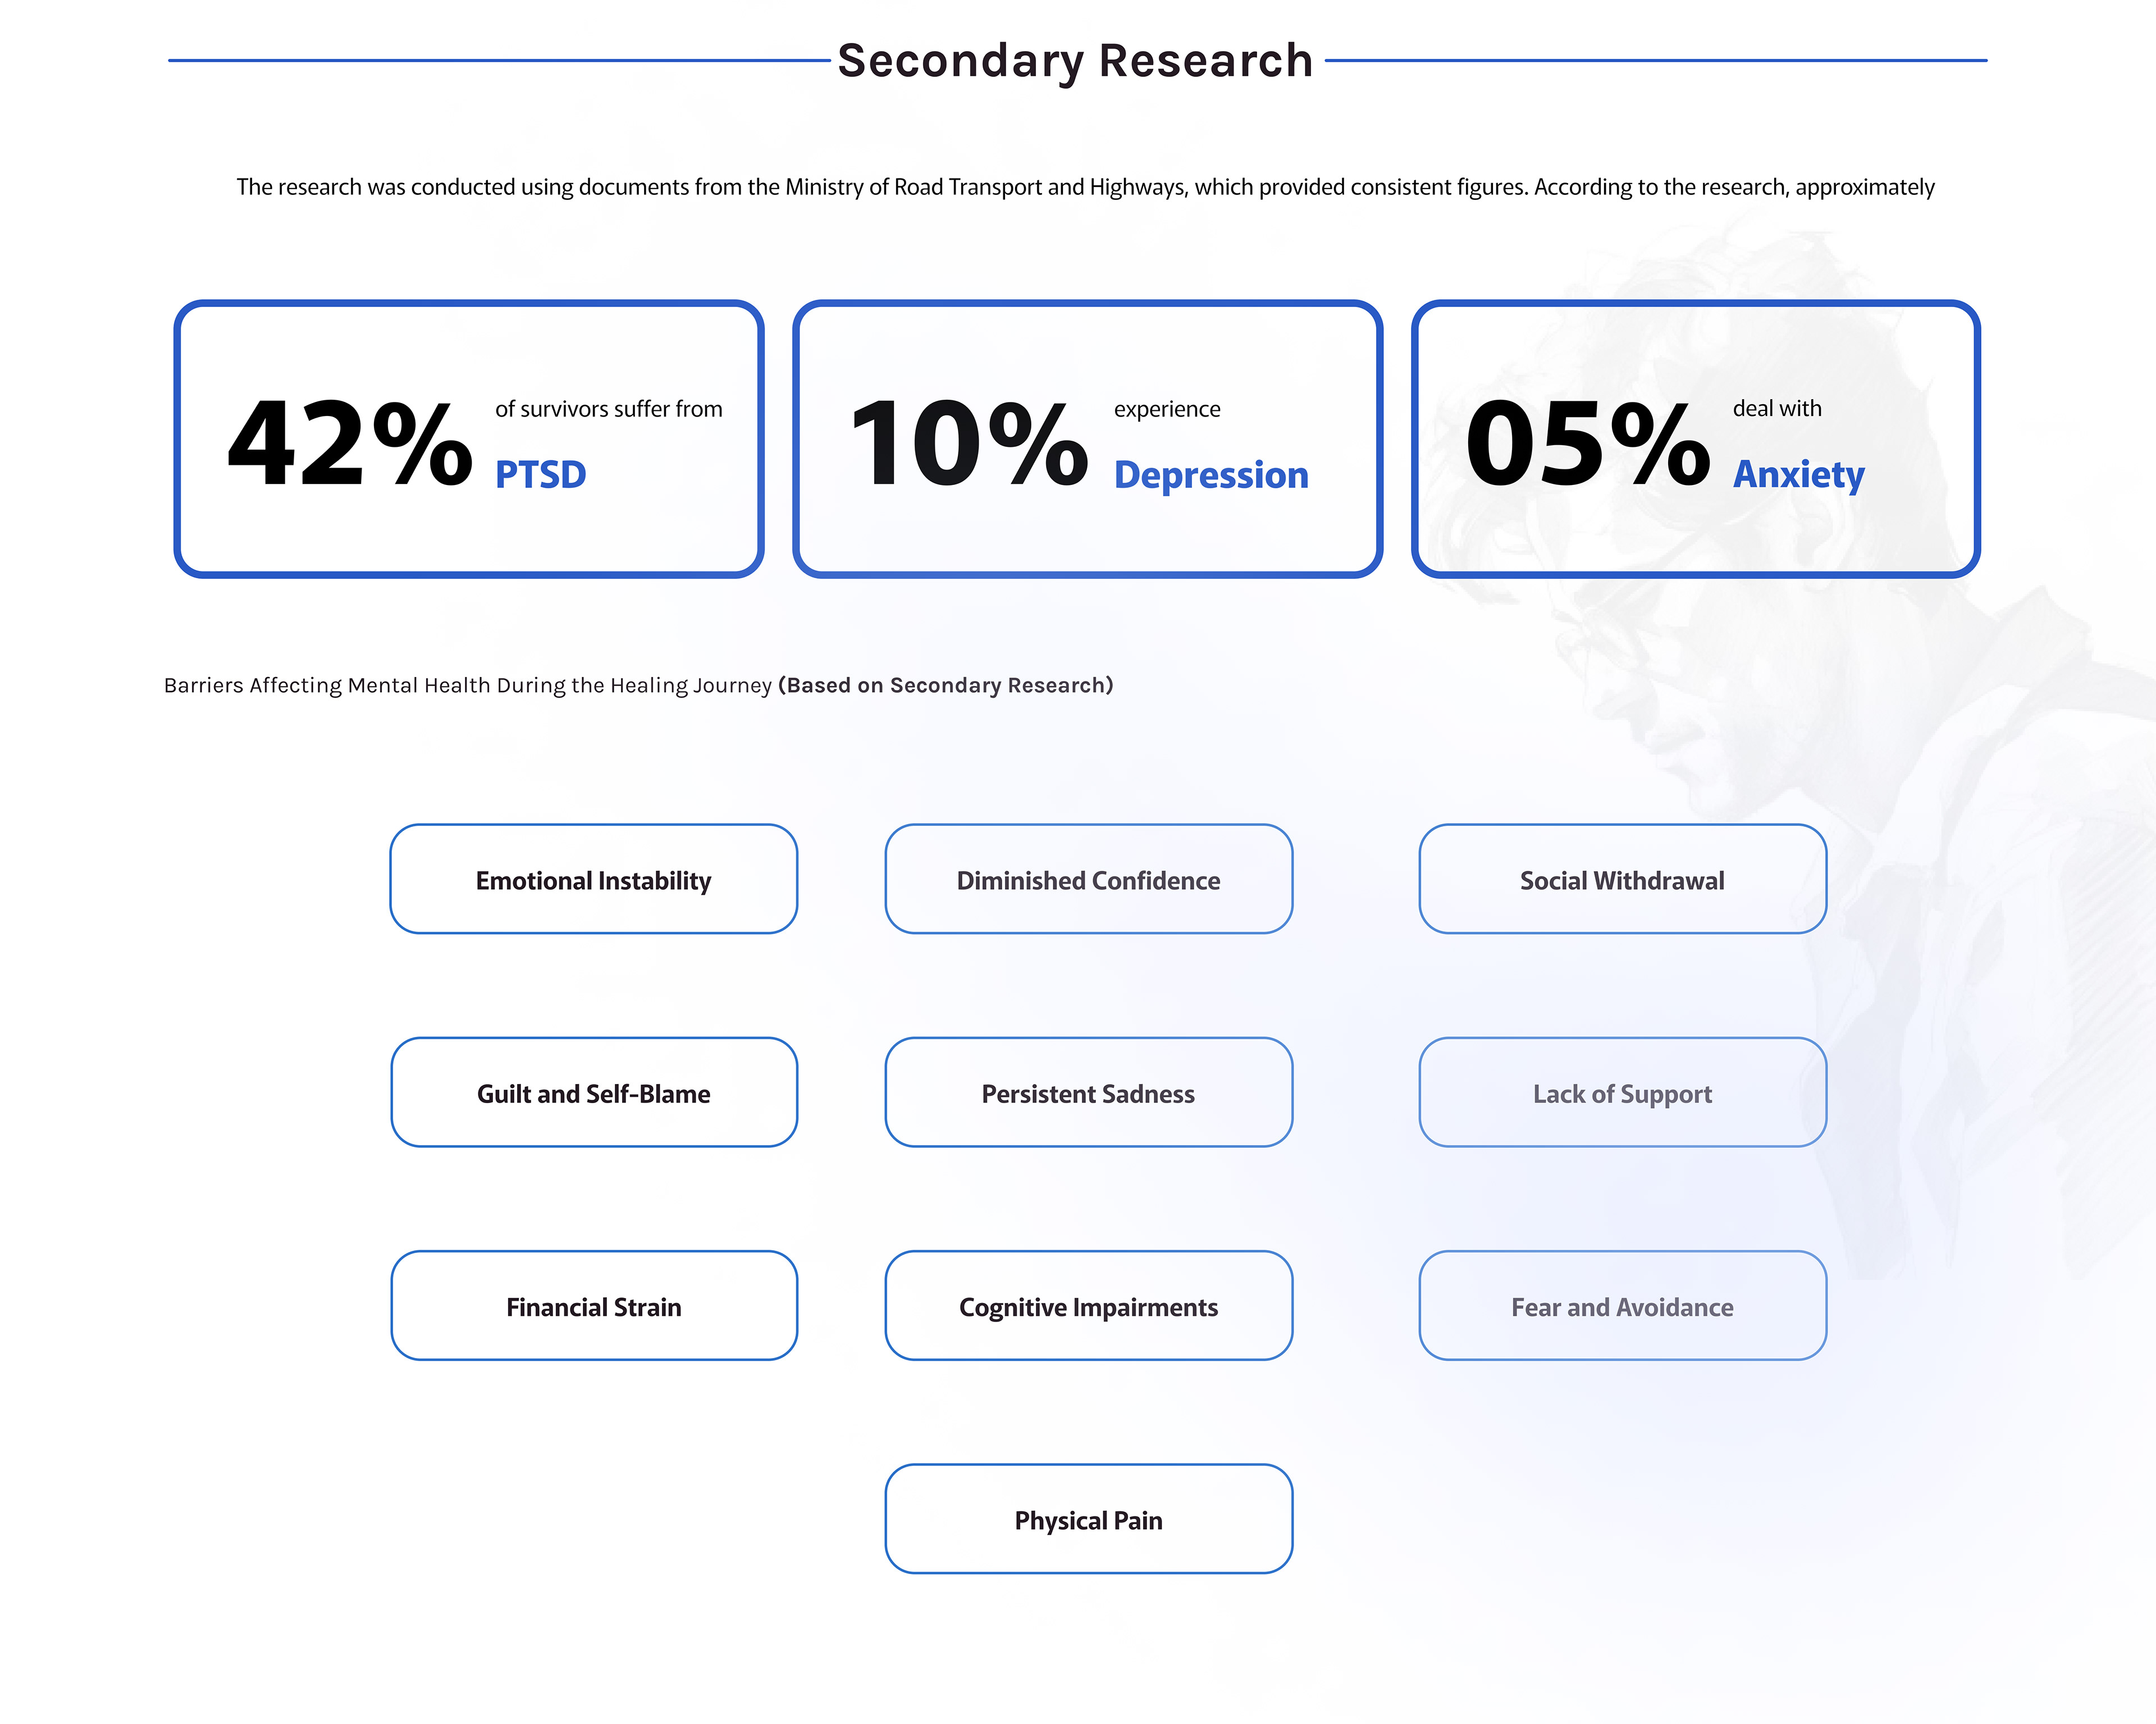The image size is (2156, 1724).
Task: Select the Cognitive Impairments barrier
Action: tap(1088, 1306)
